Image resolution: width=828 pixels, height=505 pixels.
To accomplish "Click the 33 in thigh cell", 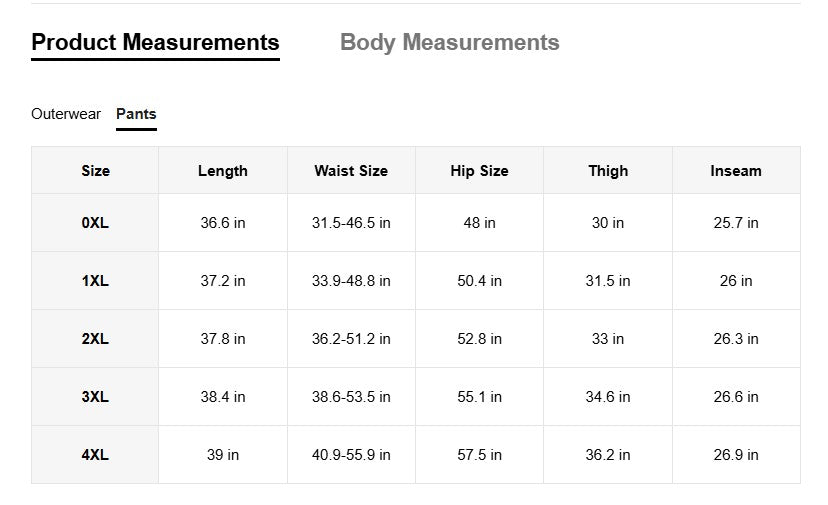I will (608, 339).
